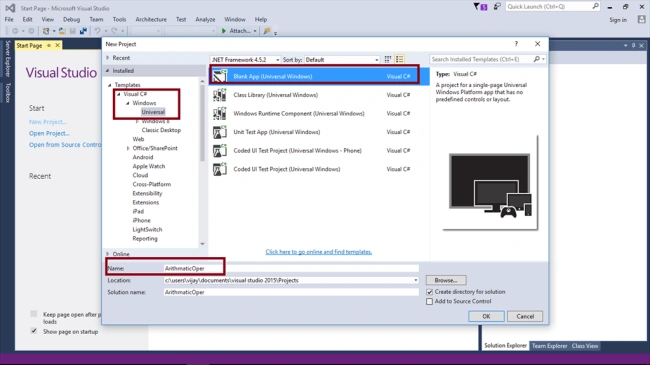
Task: Expand the Recent section in New Project
Action: 108,58
